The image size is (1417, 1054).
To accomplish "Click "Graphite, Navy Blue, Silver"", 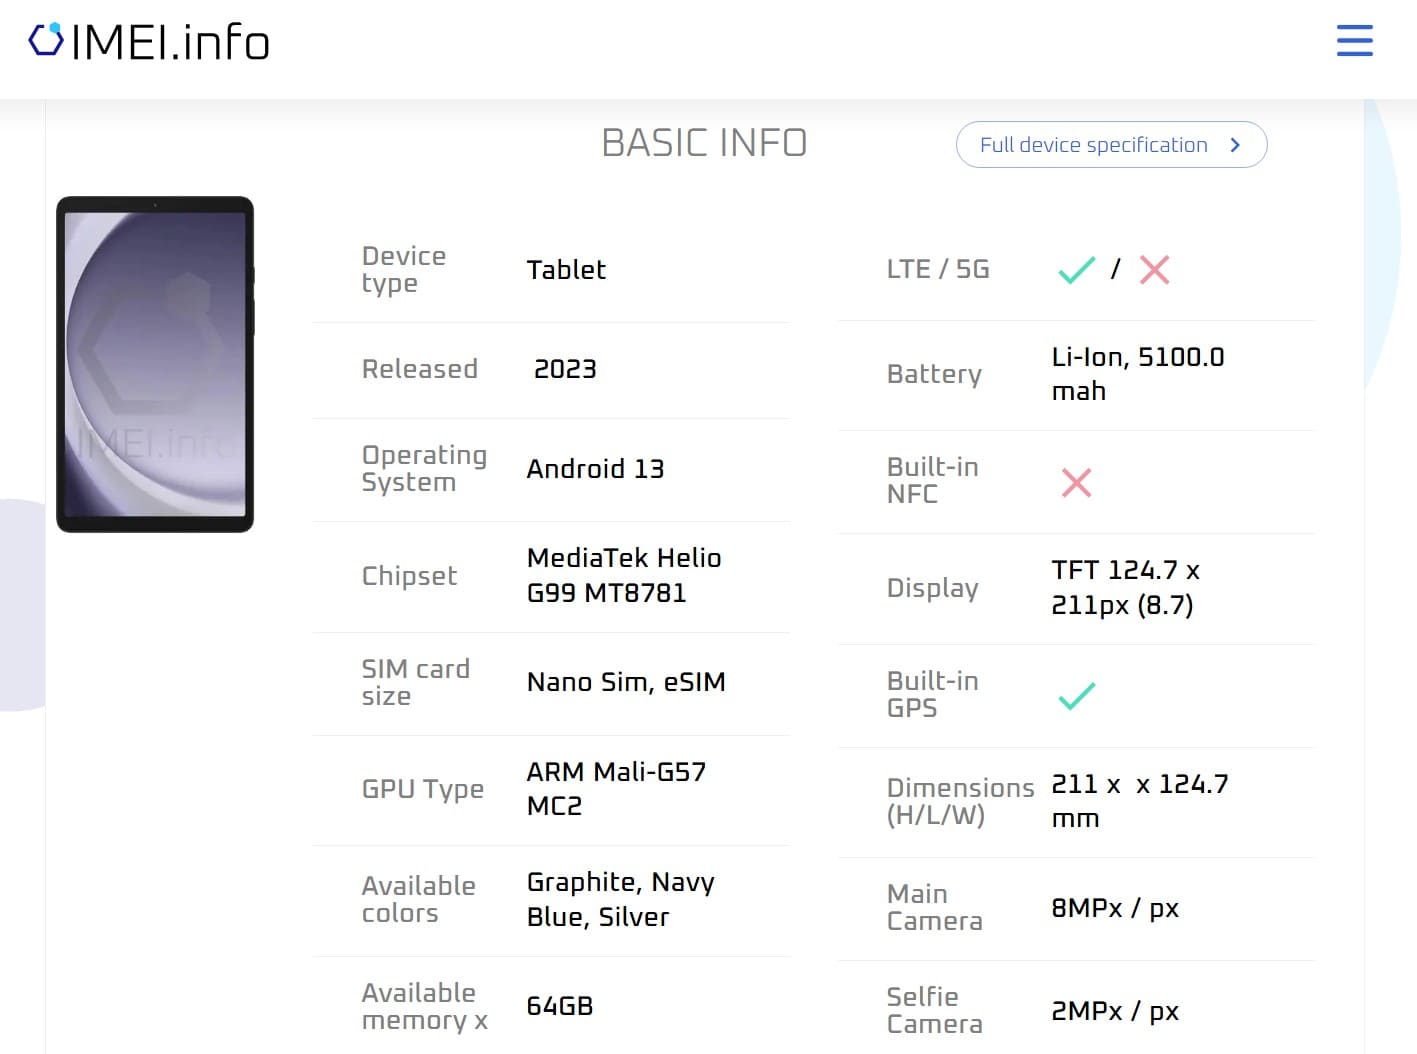I will (620, 899).
